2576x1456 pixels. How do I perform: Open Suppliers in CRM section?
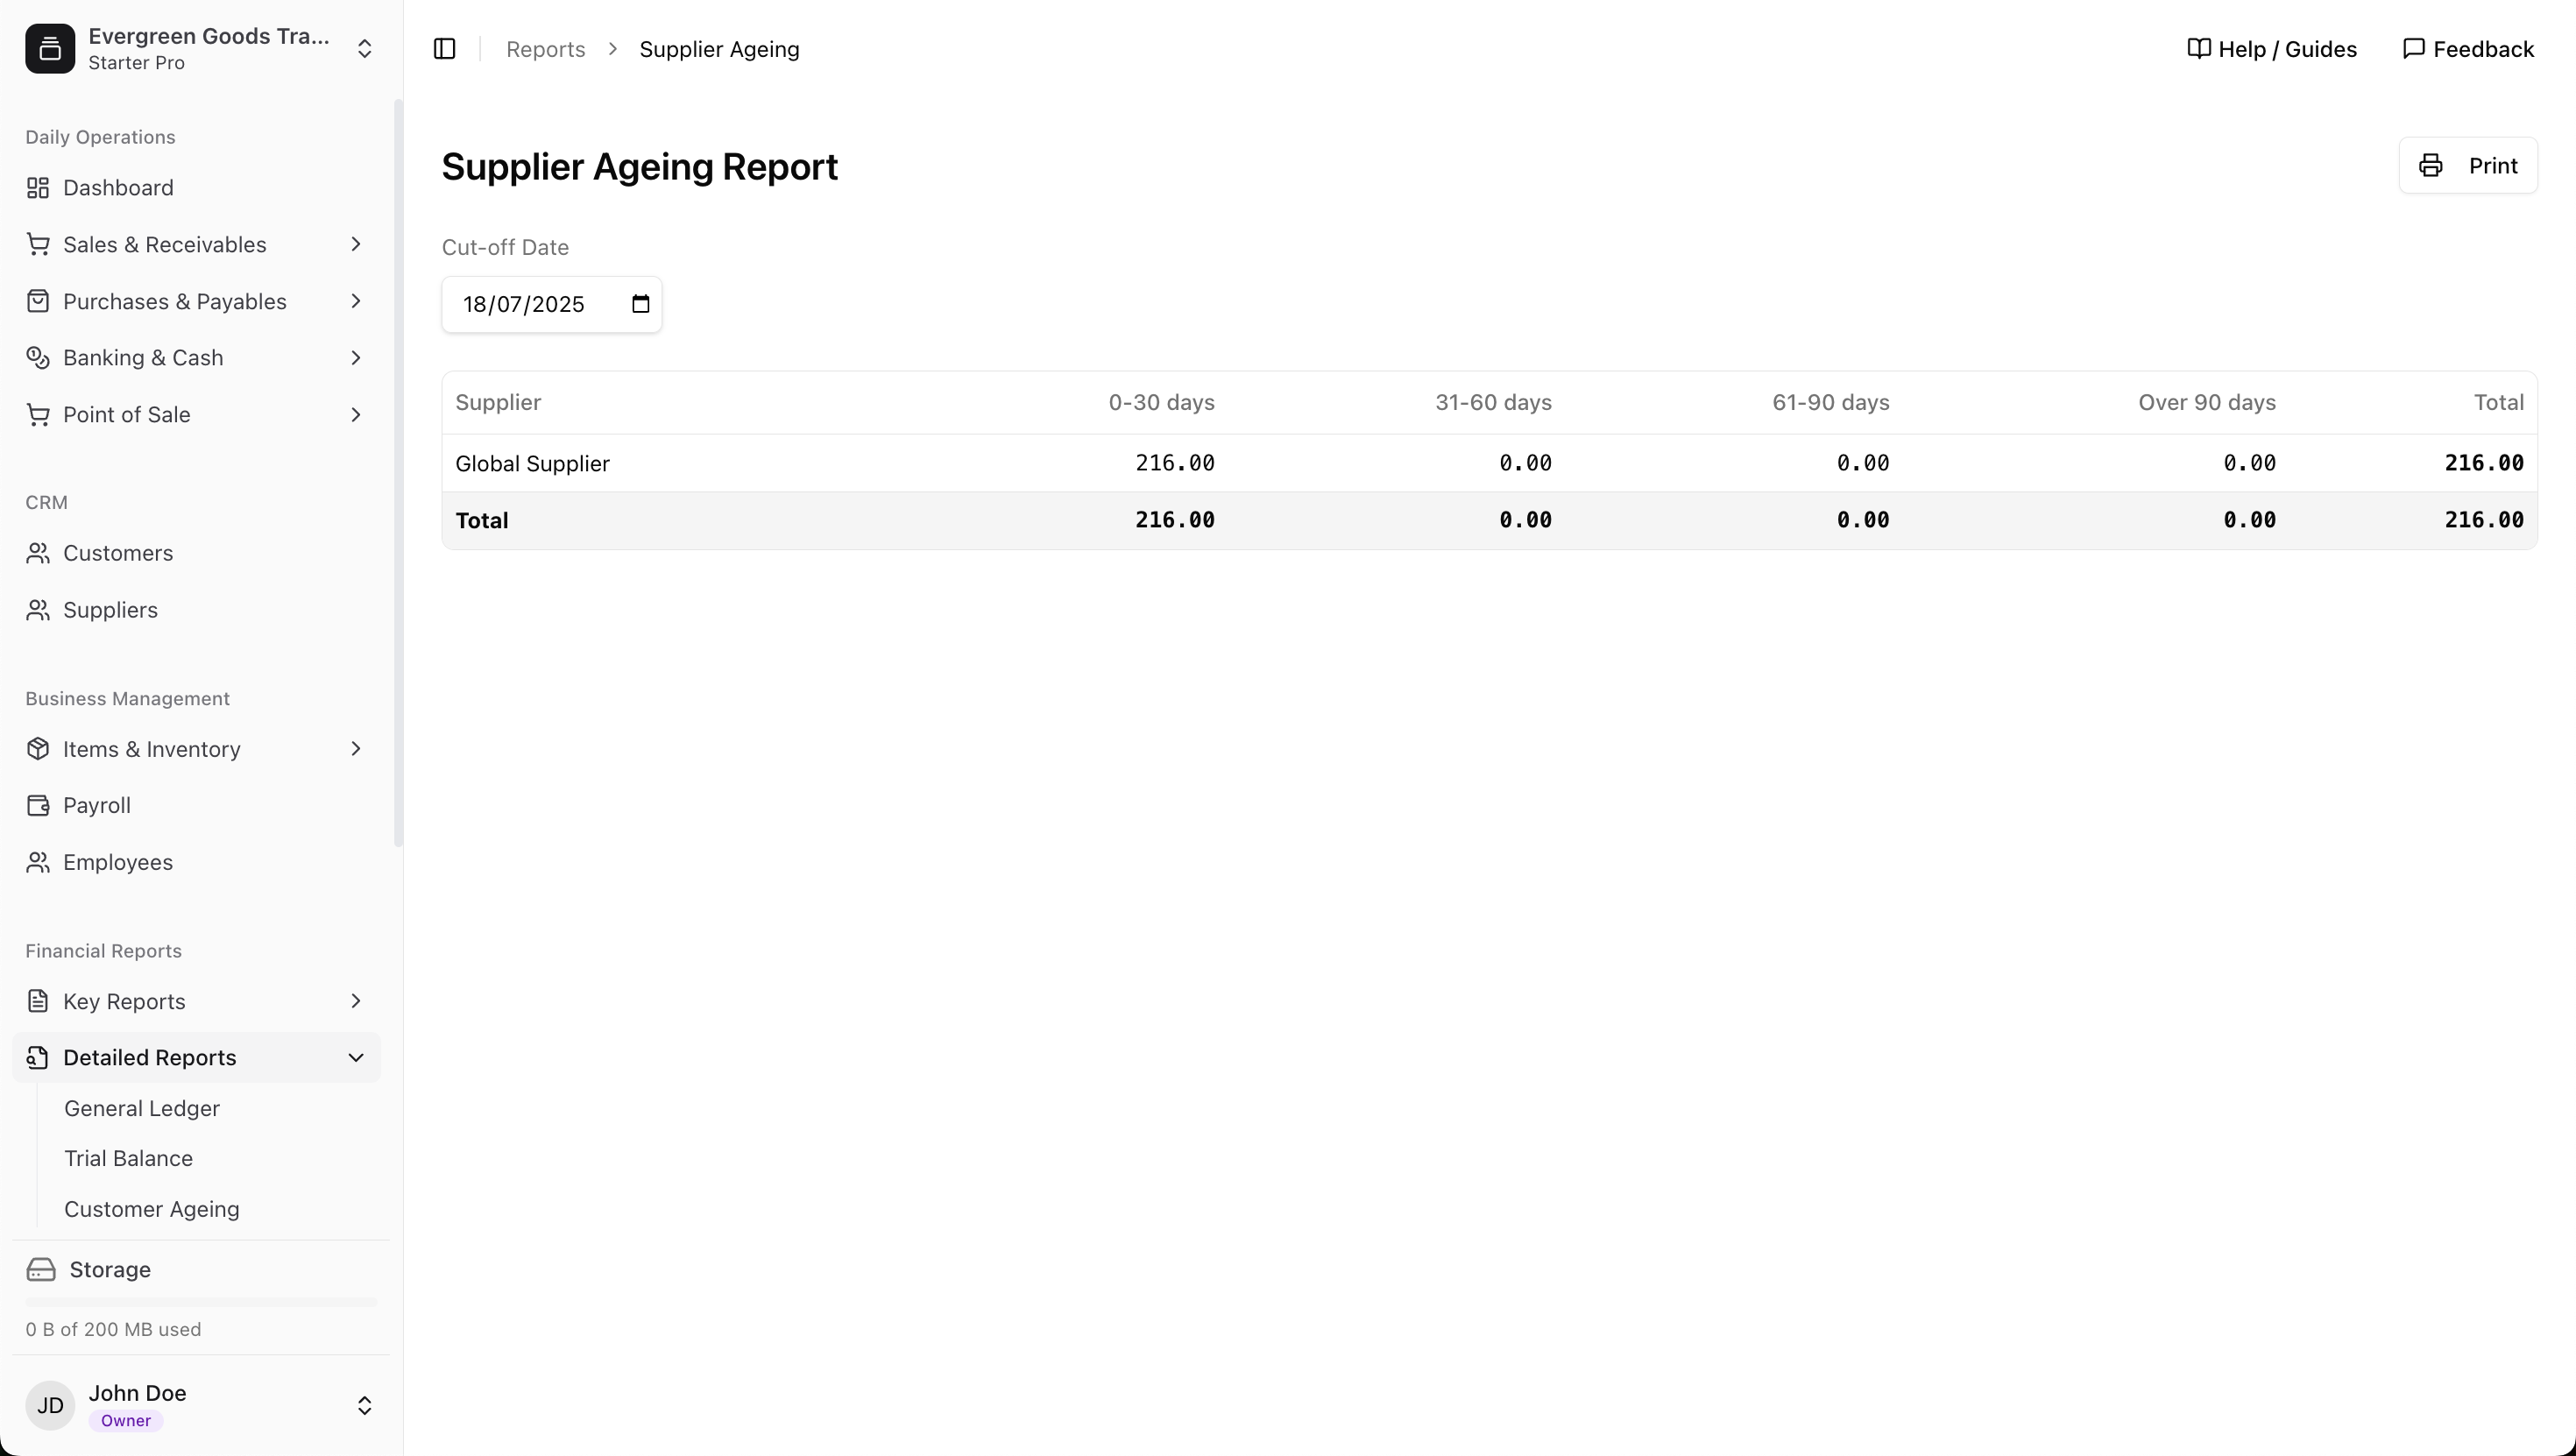196,610
